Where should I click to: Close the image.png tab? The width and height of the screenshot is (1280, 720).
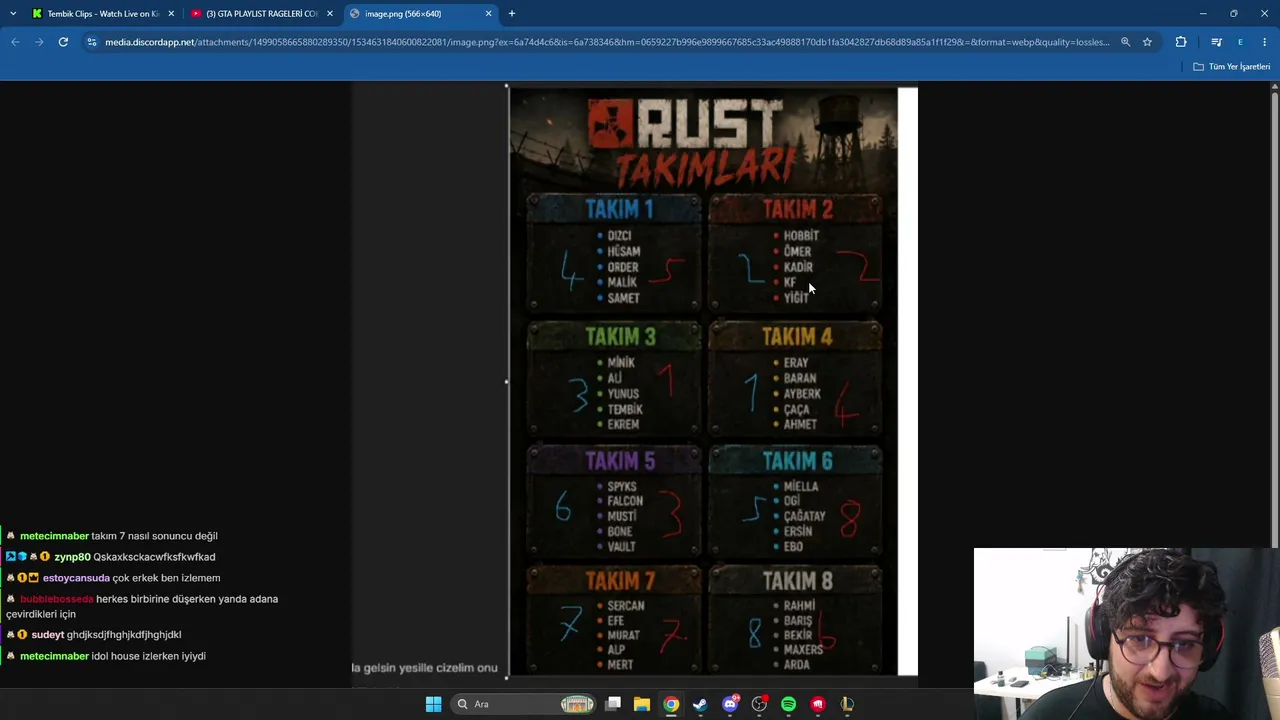pos(488,13)
